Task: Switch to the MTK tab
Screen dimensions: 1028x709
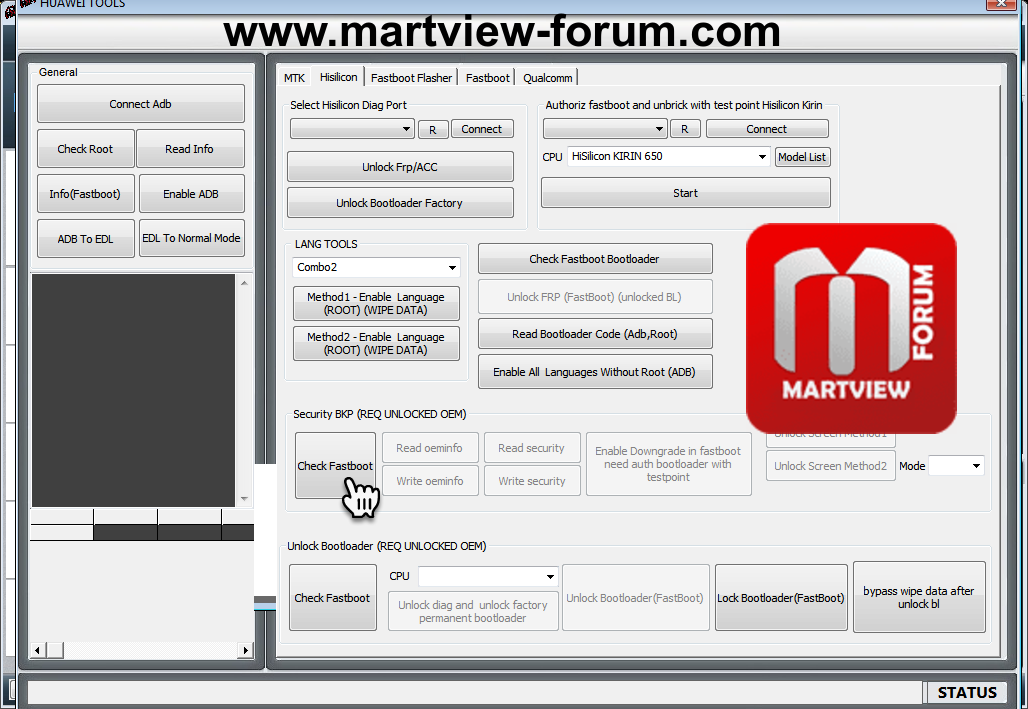Action: [294, 77]
